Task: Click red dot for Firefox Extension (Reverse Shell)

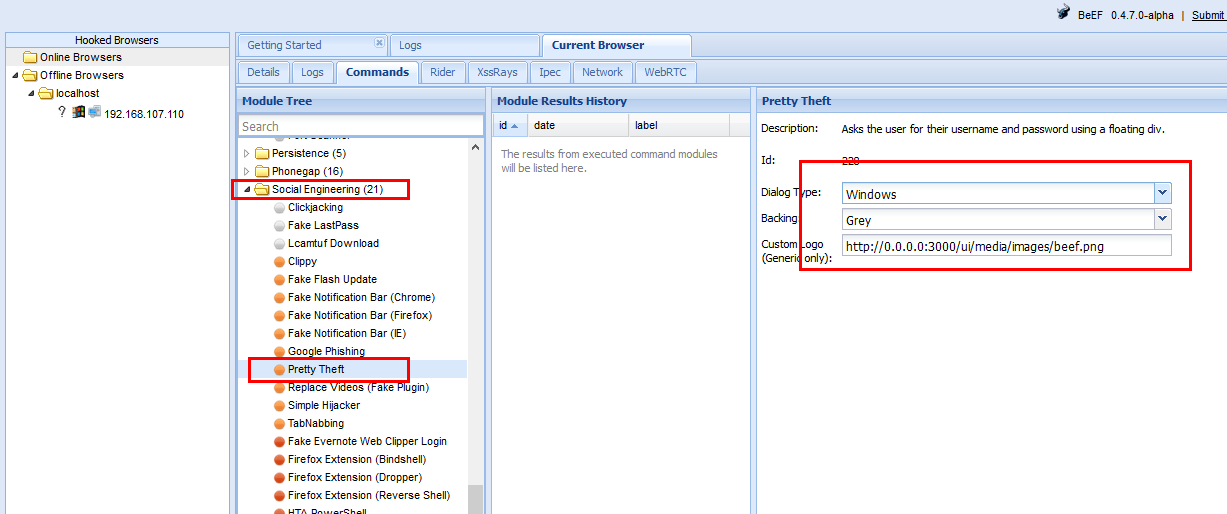Action: [279, 495]
